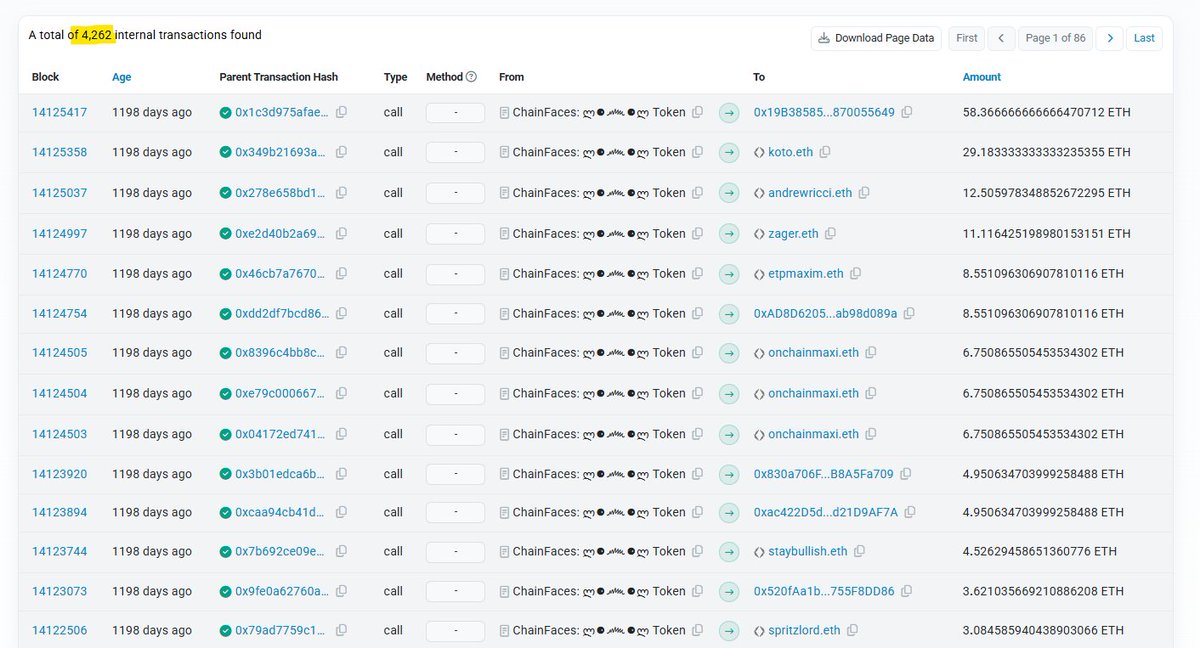The height and width of the screenshot is (648, 1200).
Task: Copy parent hash 0x278e658bd1…
Action: click(341, 193)
